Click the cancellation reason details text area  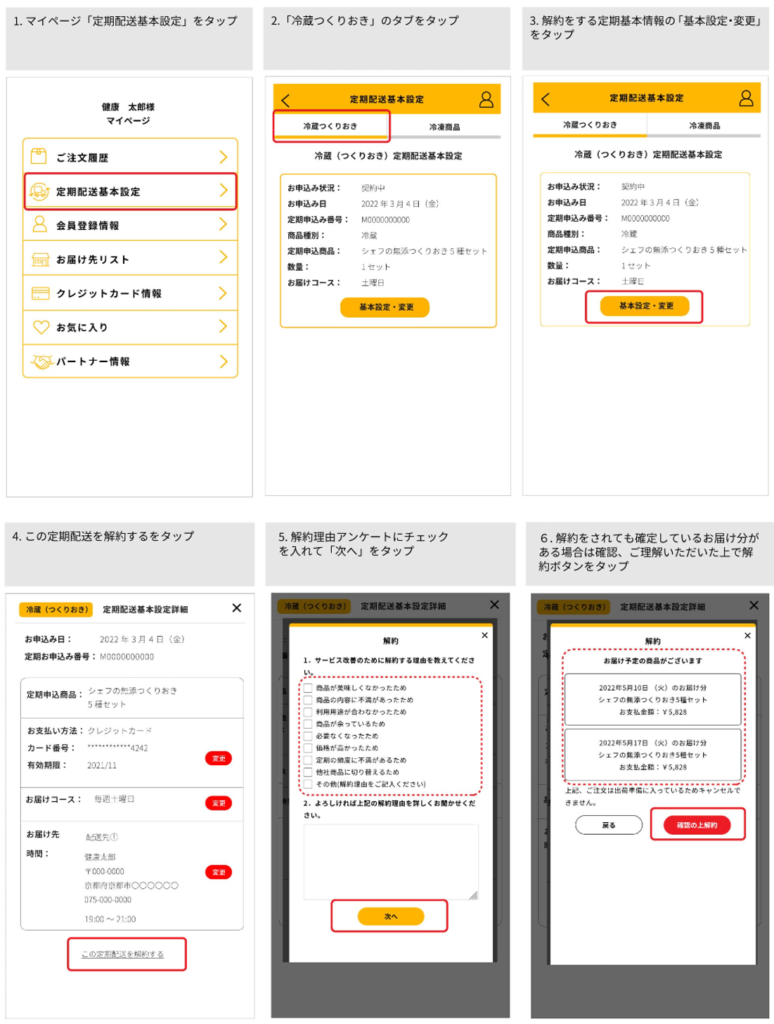tap(391, 862)
